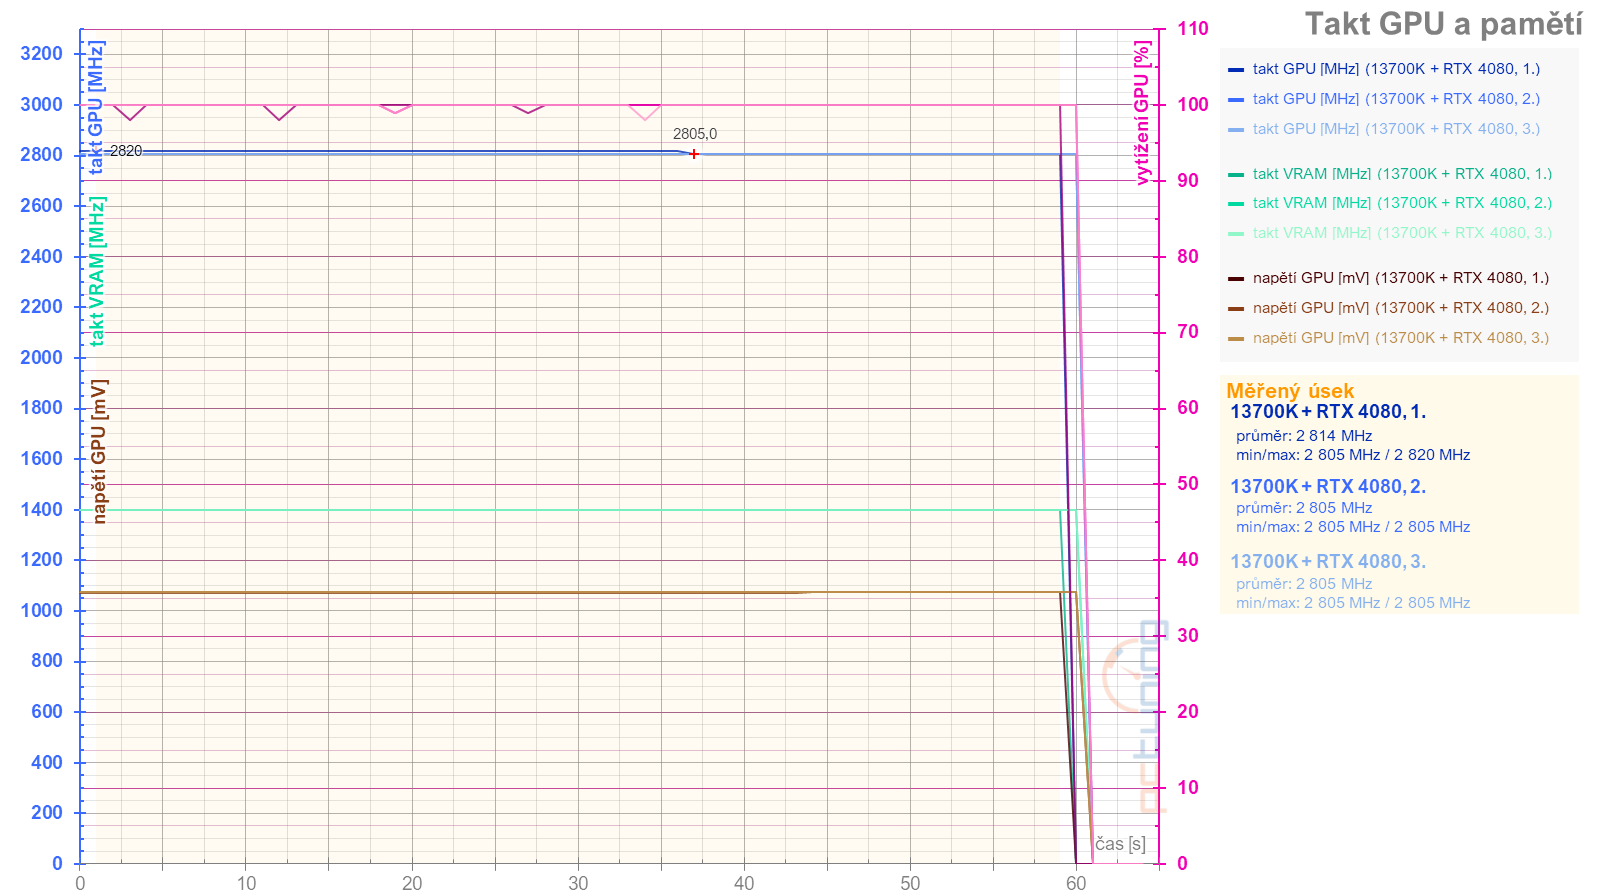
Task: Click the 'napětí GPU [mV]' axis label
Action: click(98, 451)
